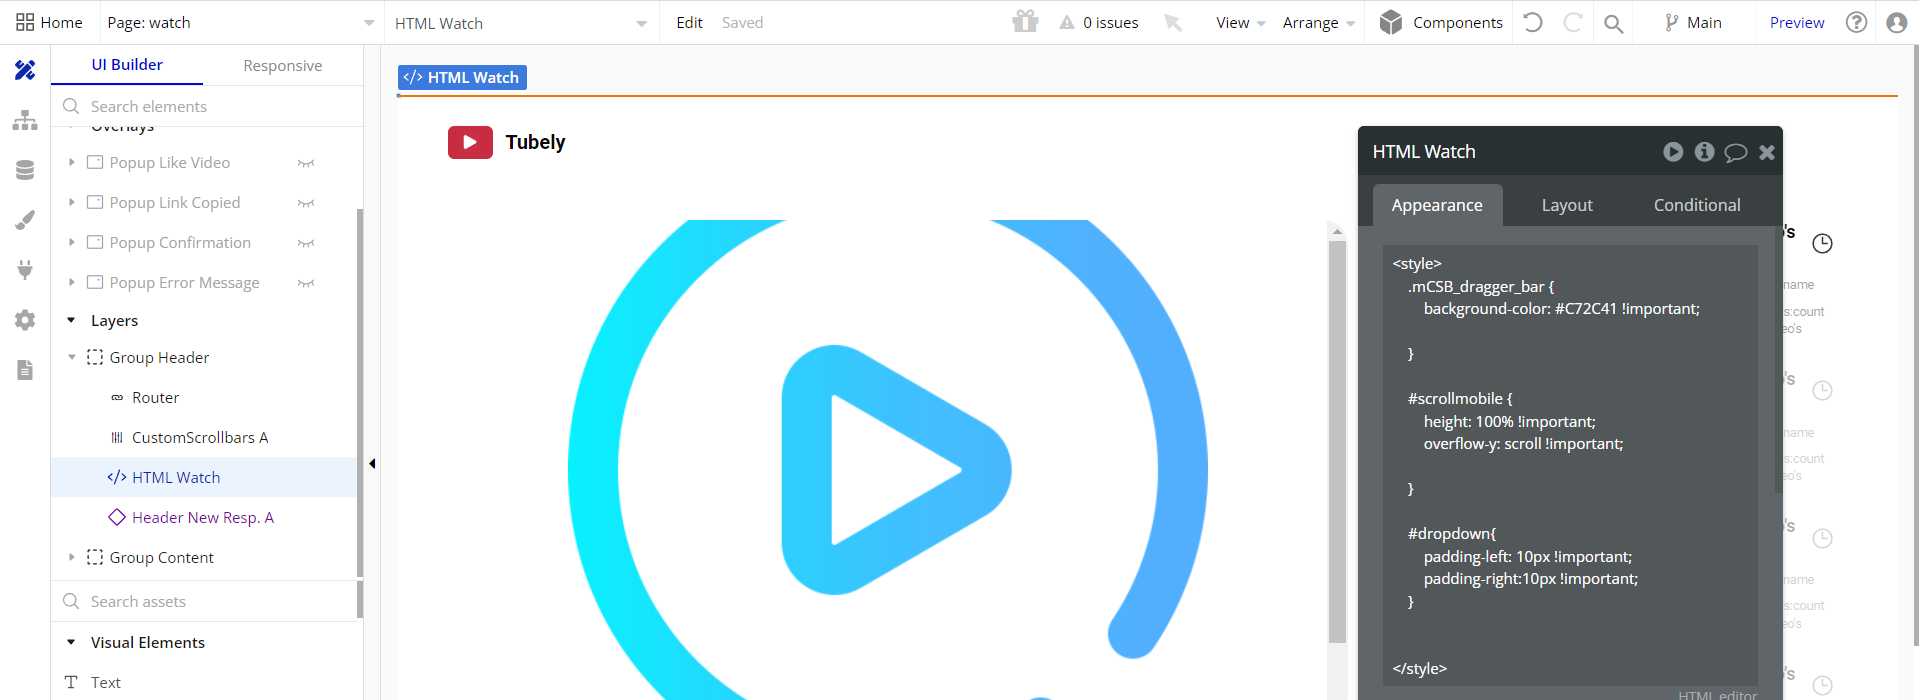Viewport: 1919px width, 700px height.
Task: Open the Preview link
Action: point(1797,22)
